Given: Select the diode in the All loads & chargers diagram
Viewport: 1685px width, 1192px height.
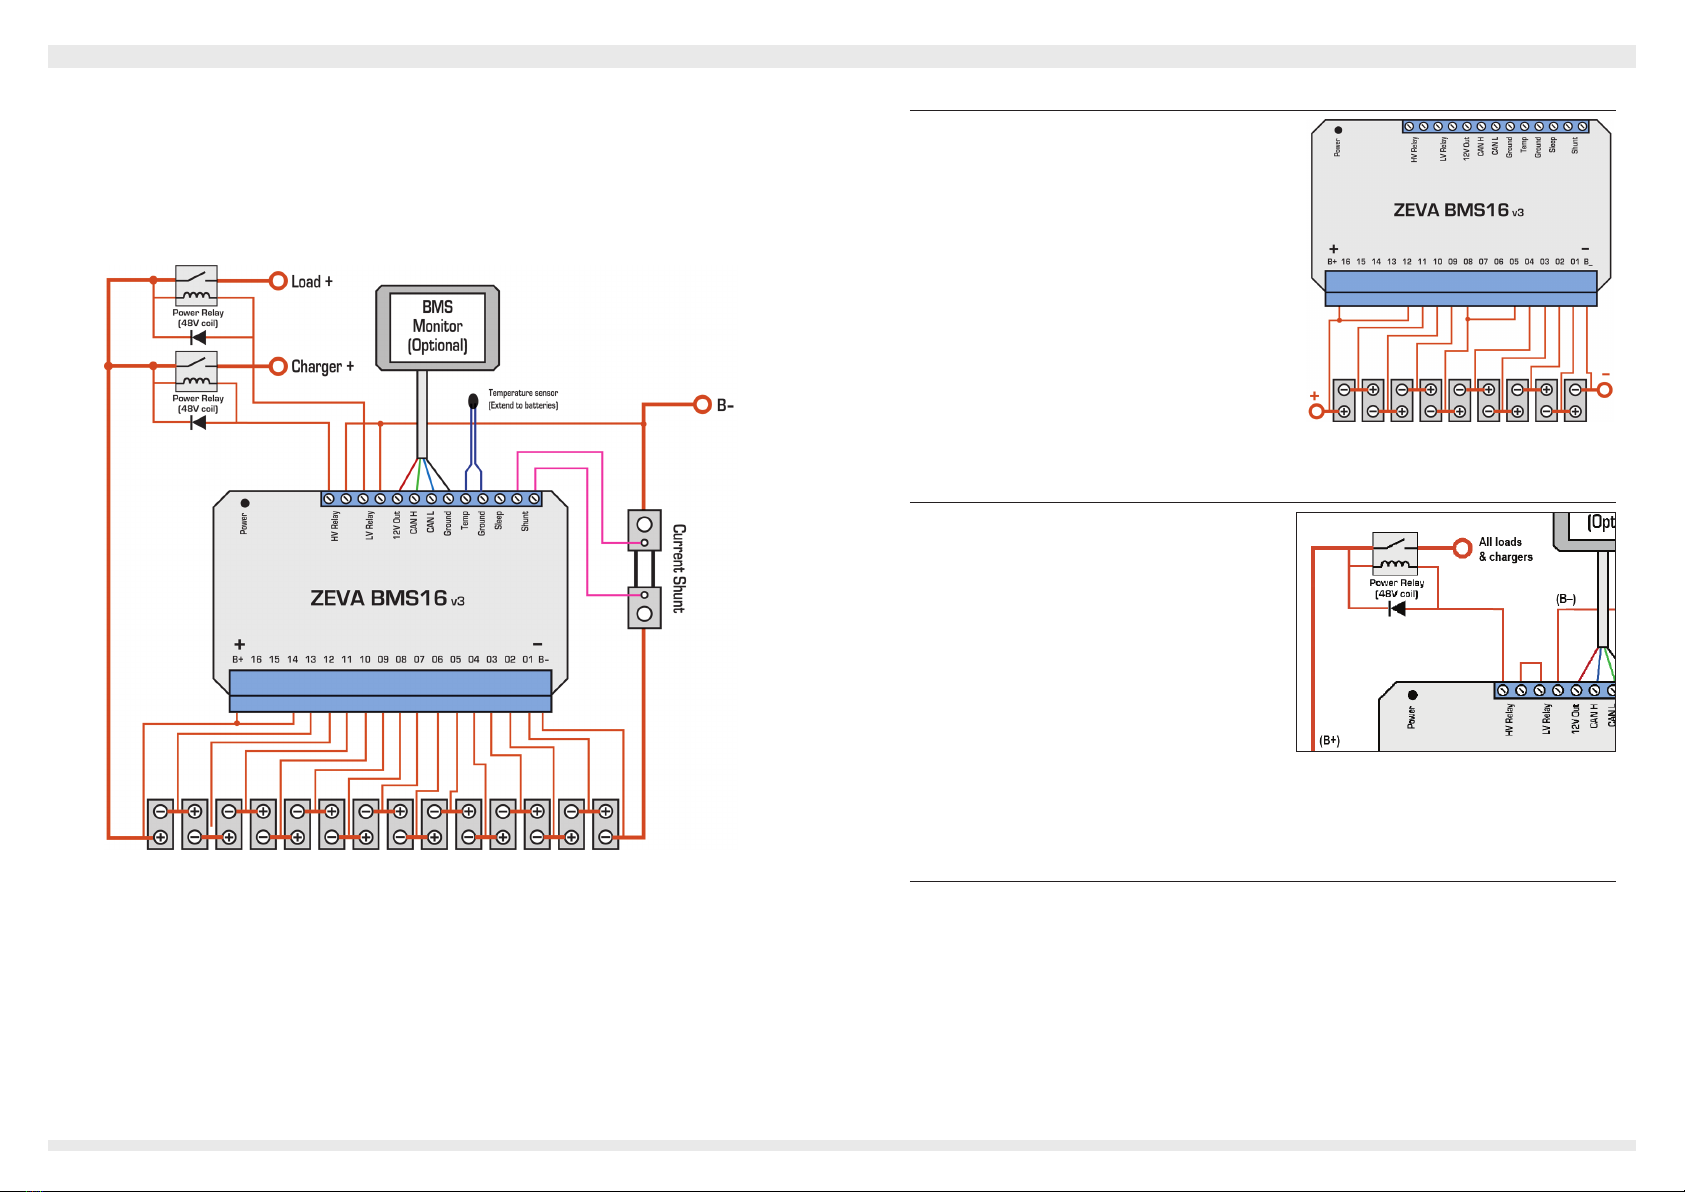Looking at the screenshot, I should point(1397,608).
